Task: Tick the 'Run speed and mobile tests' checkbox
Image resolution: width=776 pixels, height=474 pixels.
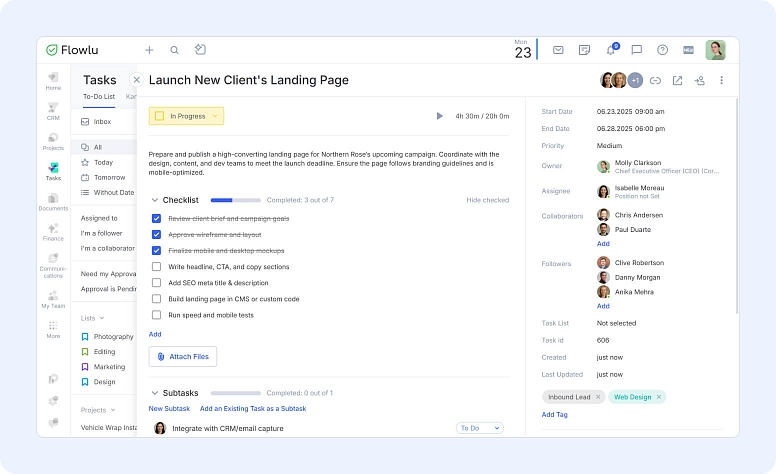Action: [x=156, y=314]
